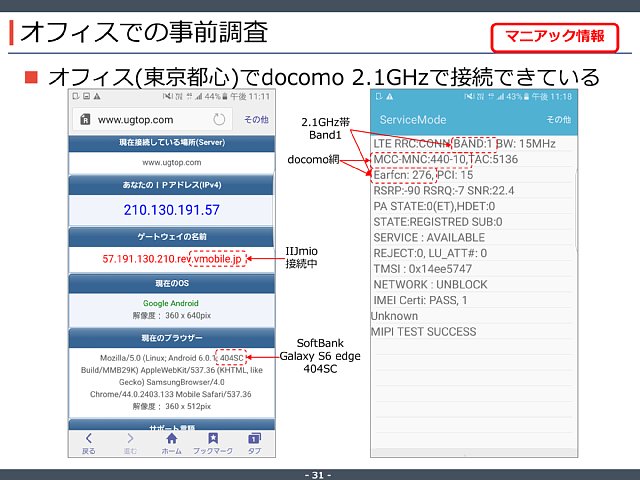This screenshot has height=480, width=640.
Task: Select the Earfcn: 276, PCI: 15 row
Action: [473, 175]
